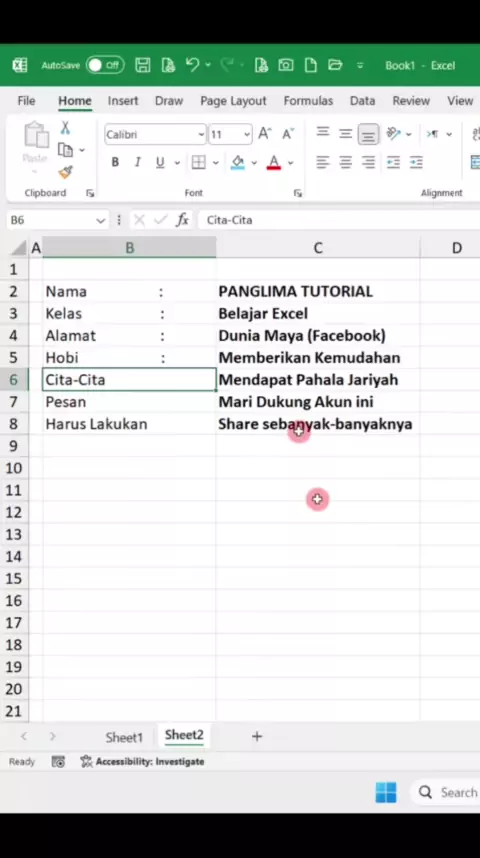This screenshot has height=858, width=480.
Task: Click the Cut scissors icon
Action: [65, 129]
